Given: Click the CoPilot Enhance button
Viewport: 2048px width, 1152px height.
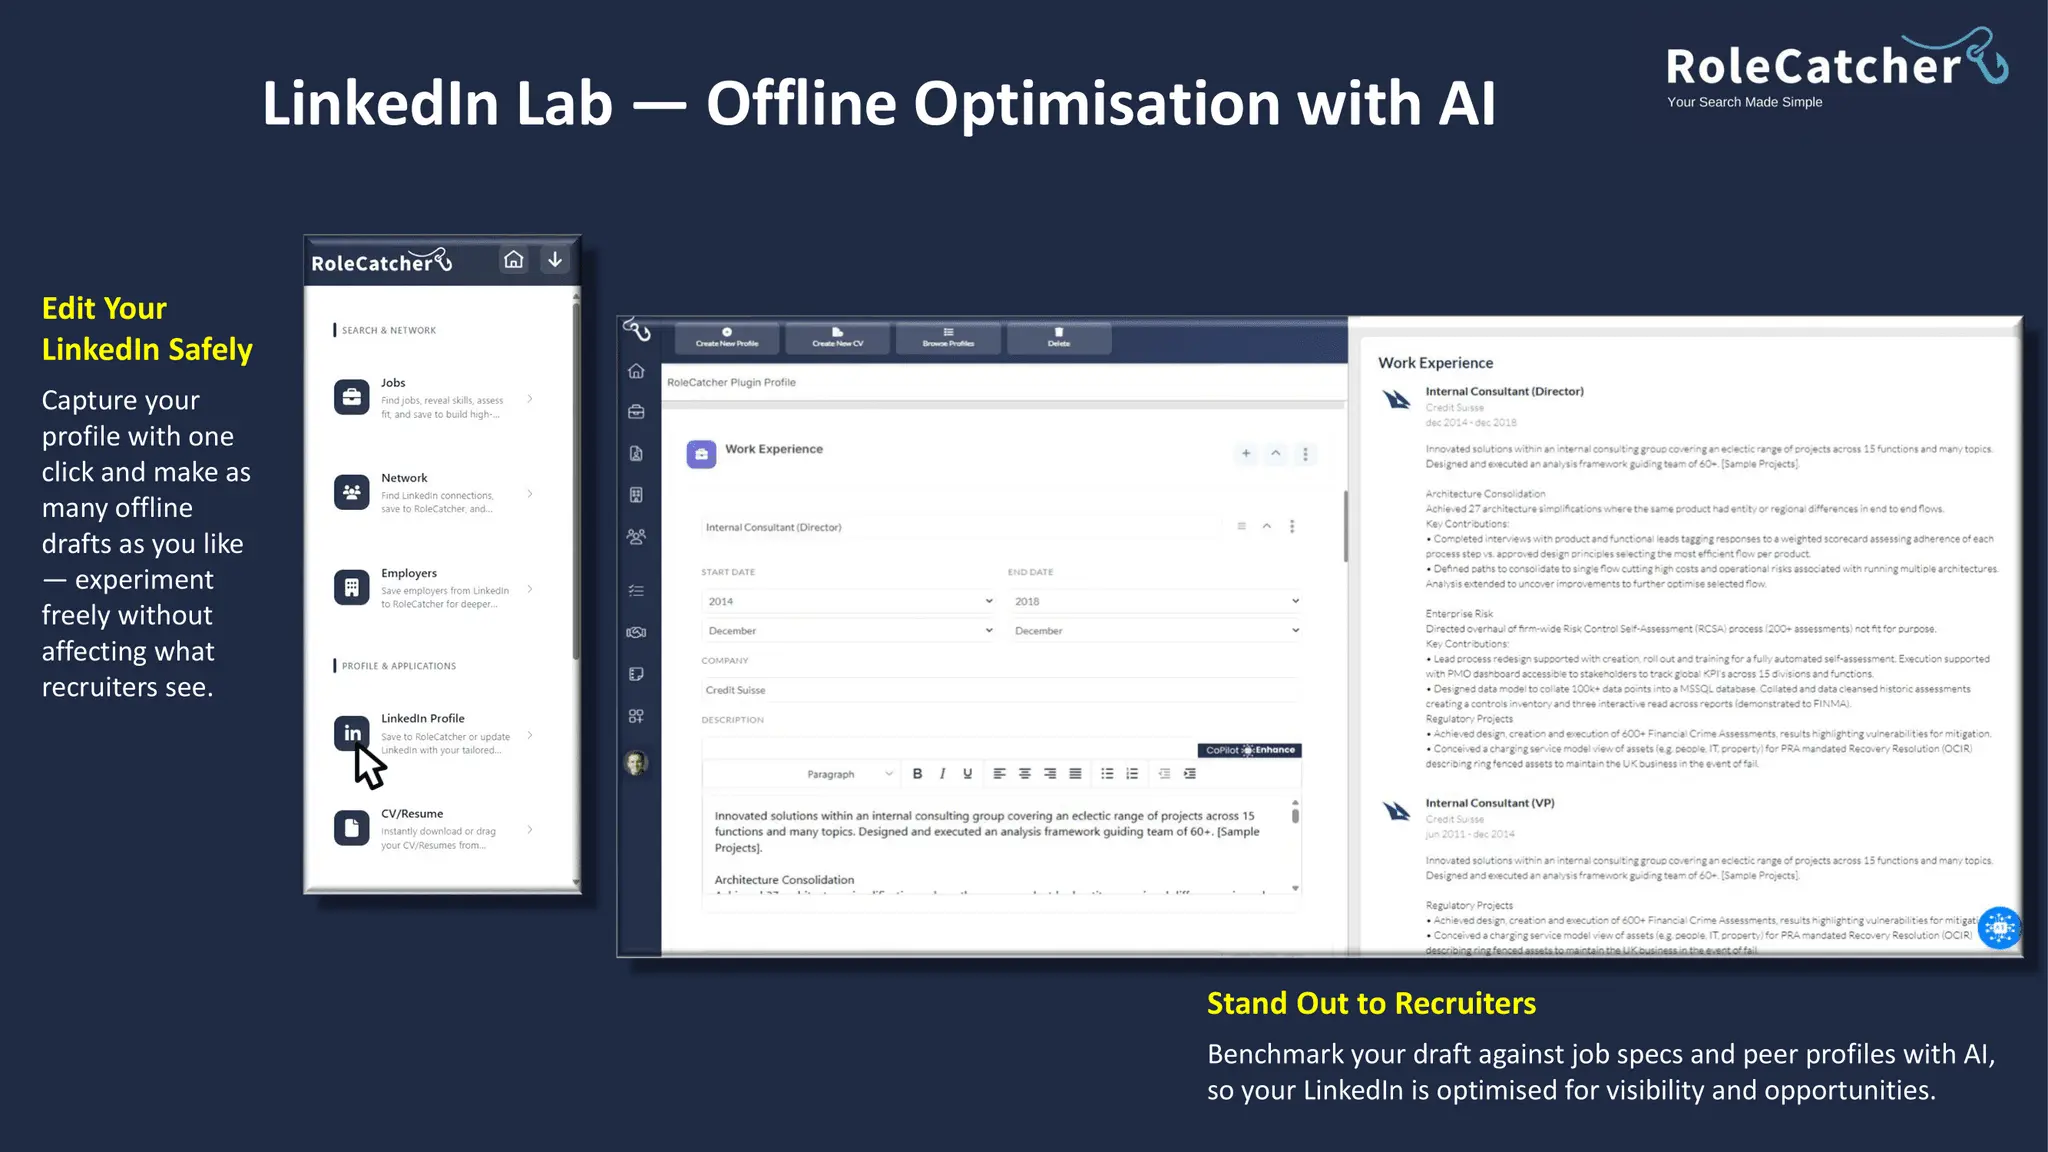Looking at the screenshot, I should coord(1249,750).
